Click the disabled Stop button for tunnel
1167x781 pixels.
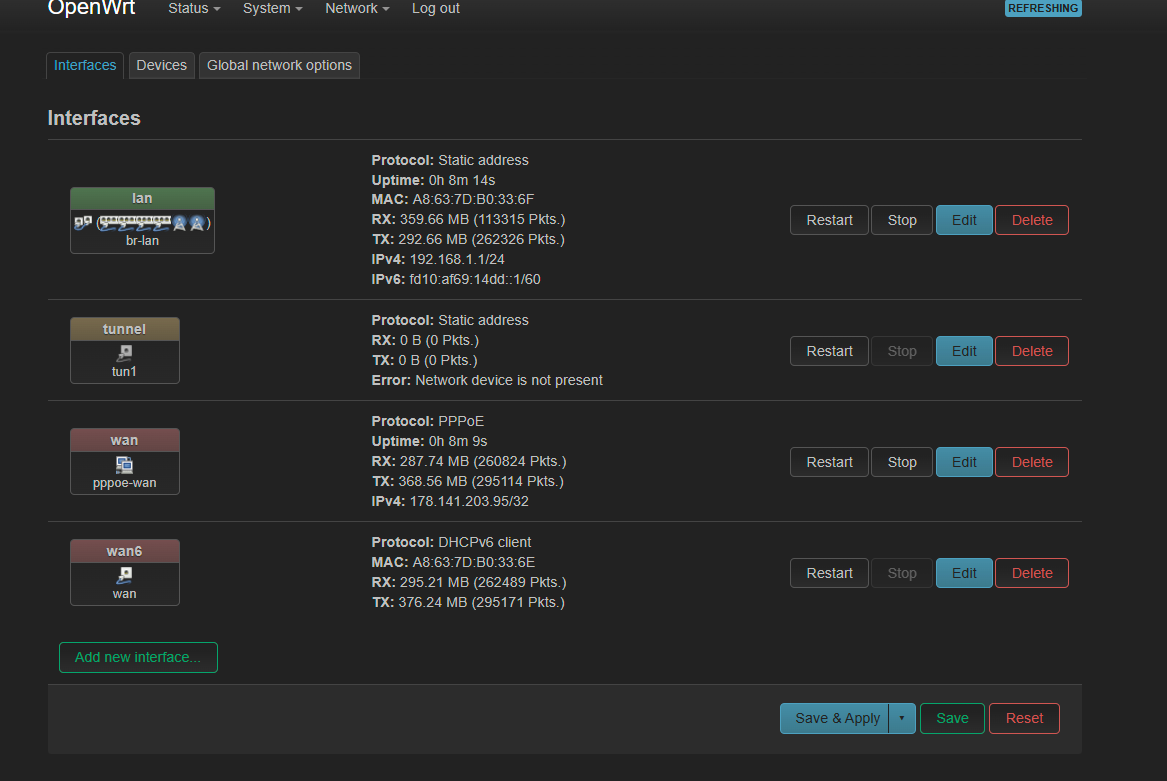pos(902,351)
